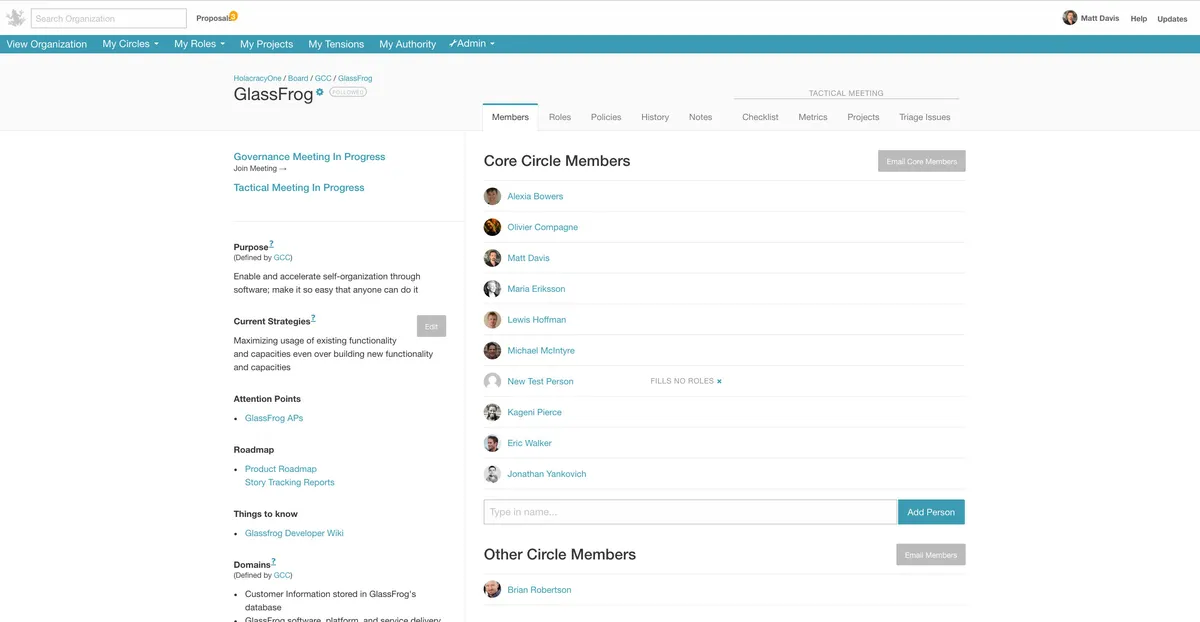The height and width of the screenshot is (622, 1200).
Task: Remove the 'Fills No Roles' flag
Action: click(x=719, y=380)
